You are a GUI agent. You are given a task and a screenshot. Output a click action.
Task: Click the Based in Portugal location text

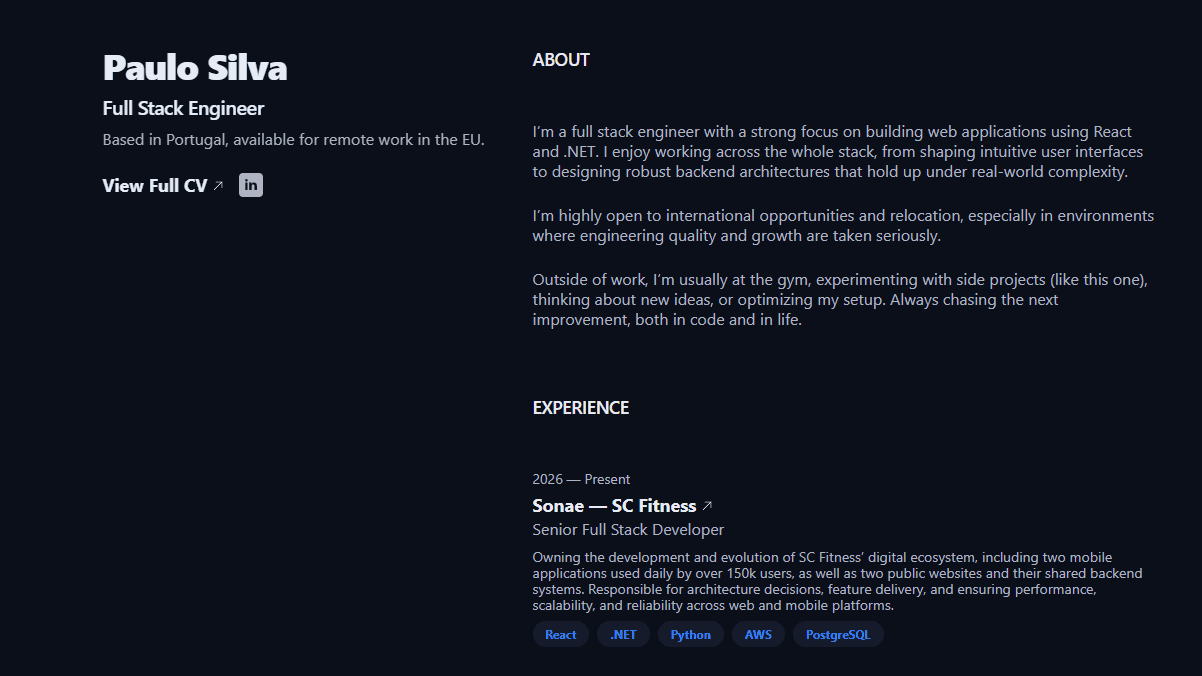coord(293,140)
